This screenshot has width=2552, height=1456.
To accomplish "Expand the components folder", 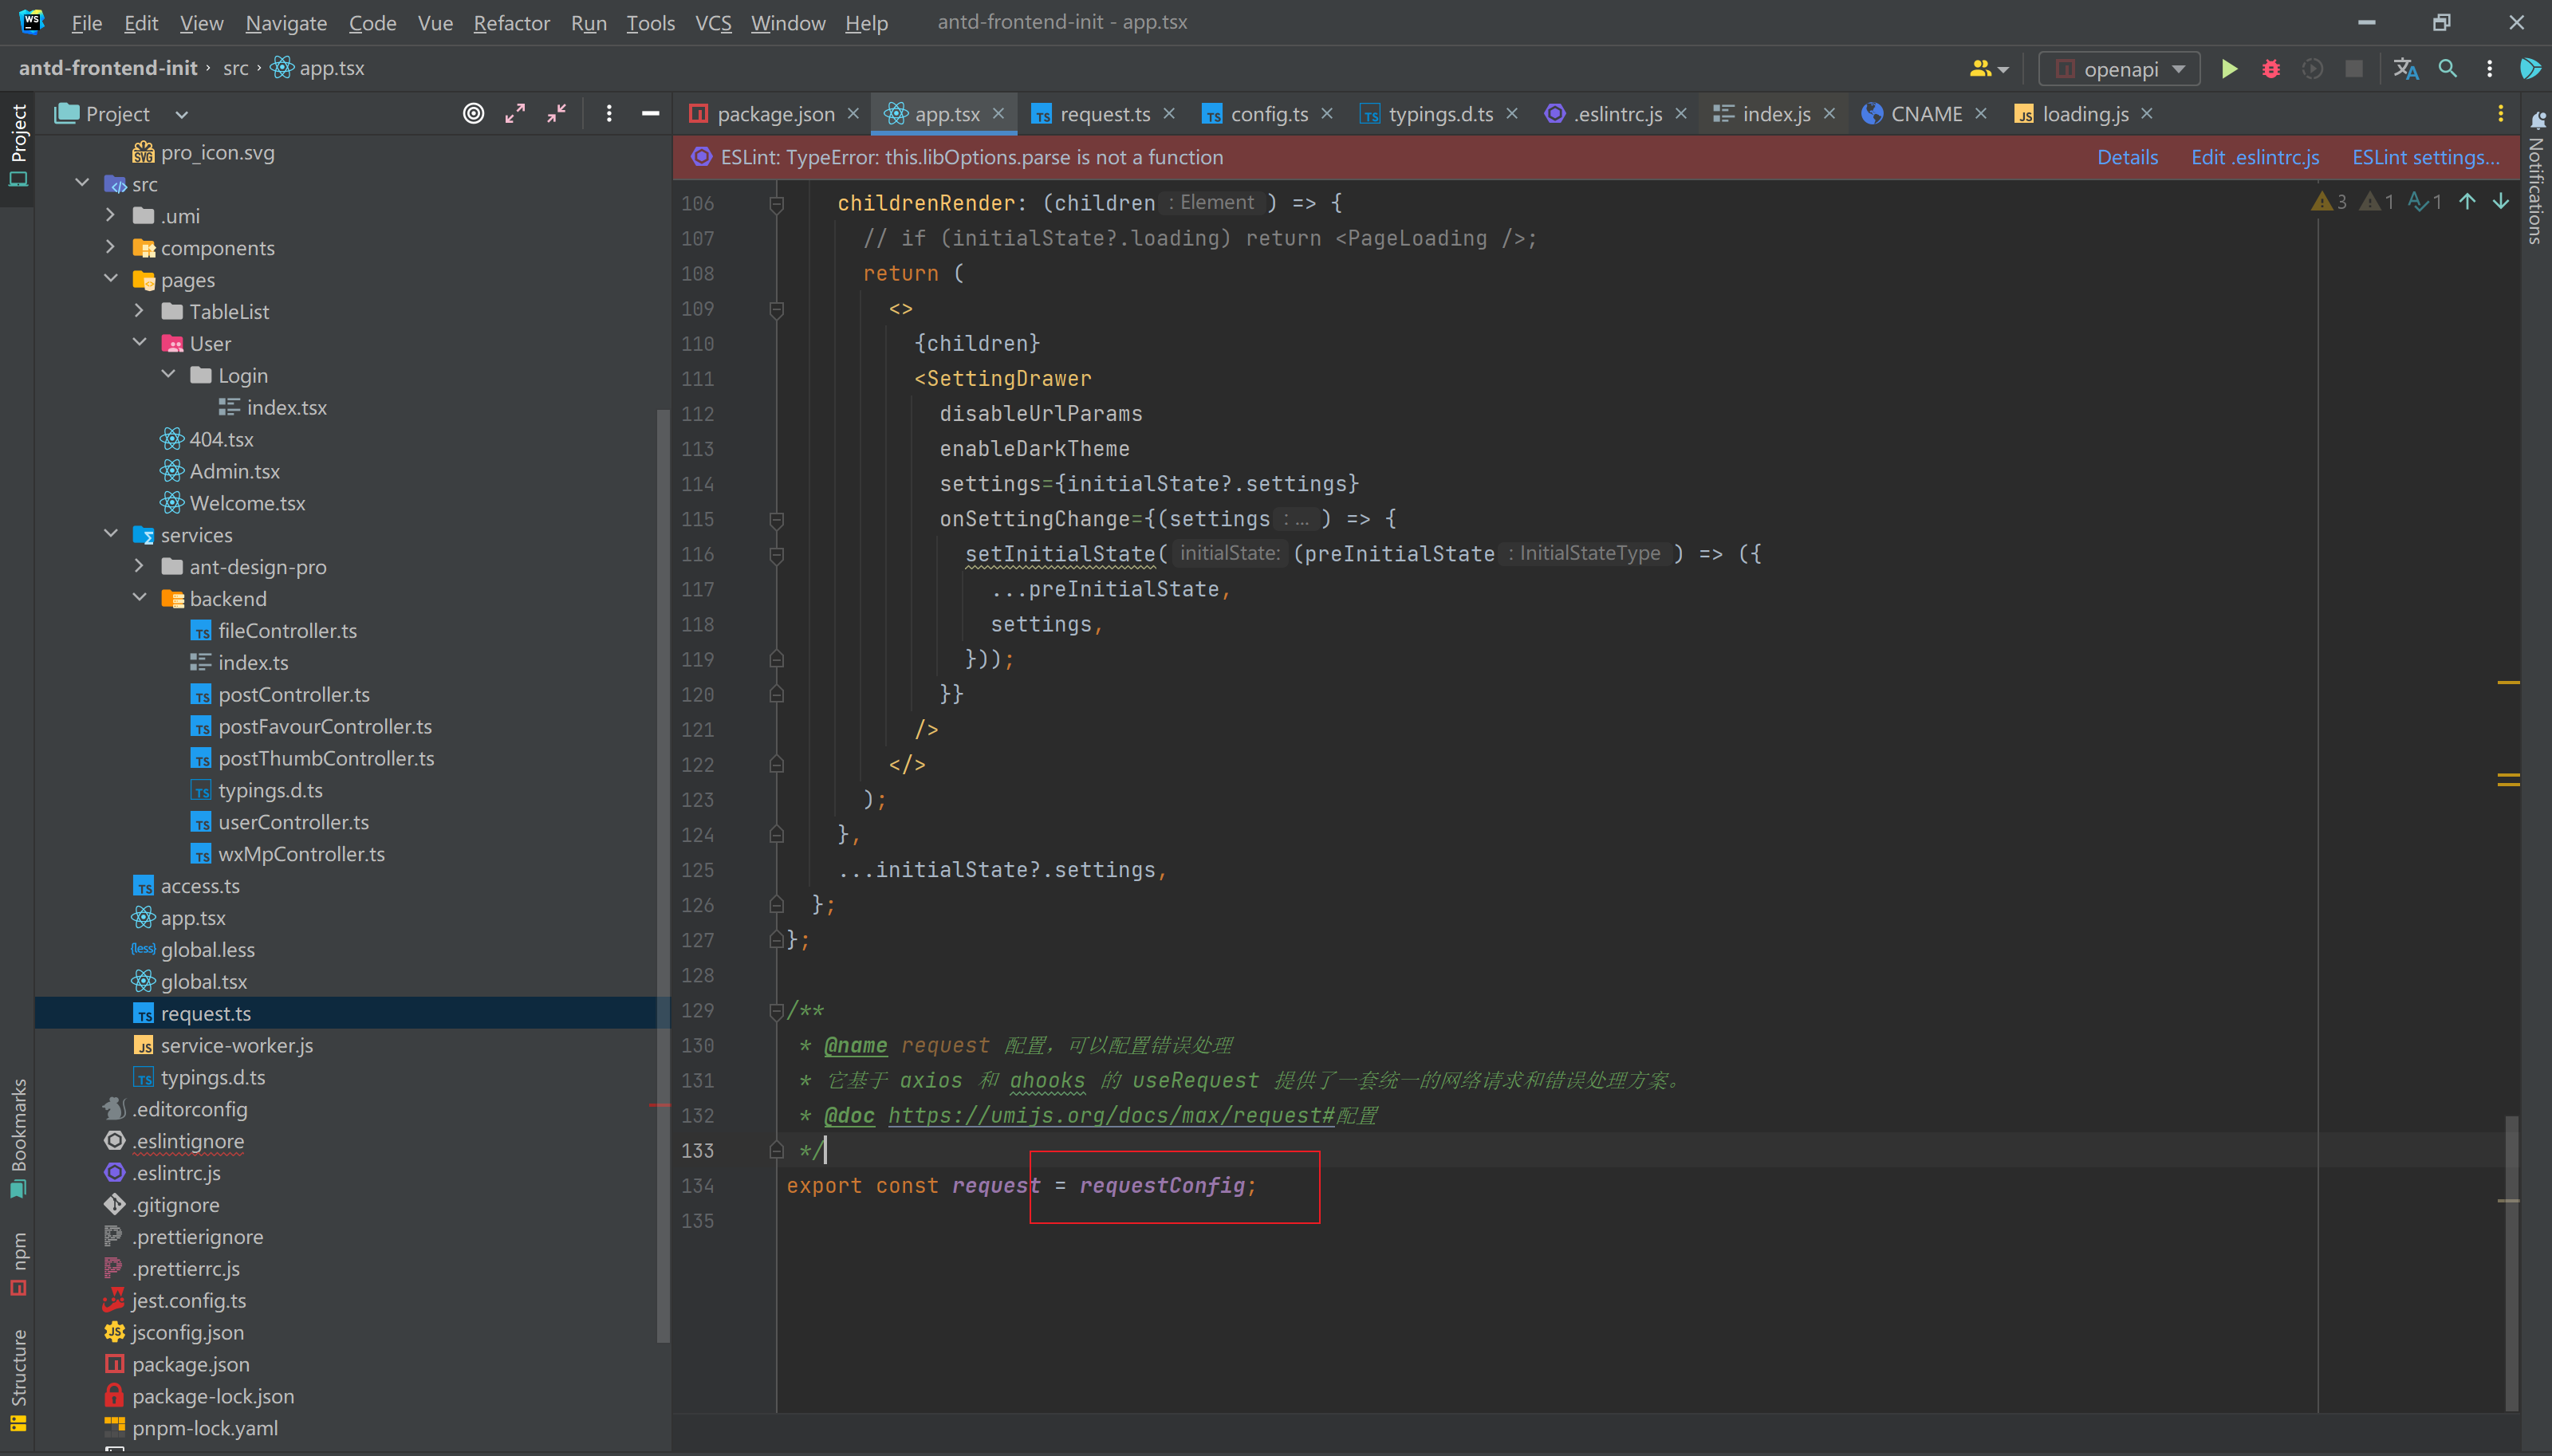I will 111,248.
